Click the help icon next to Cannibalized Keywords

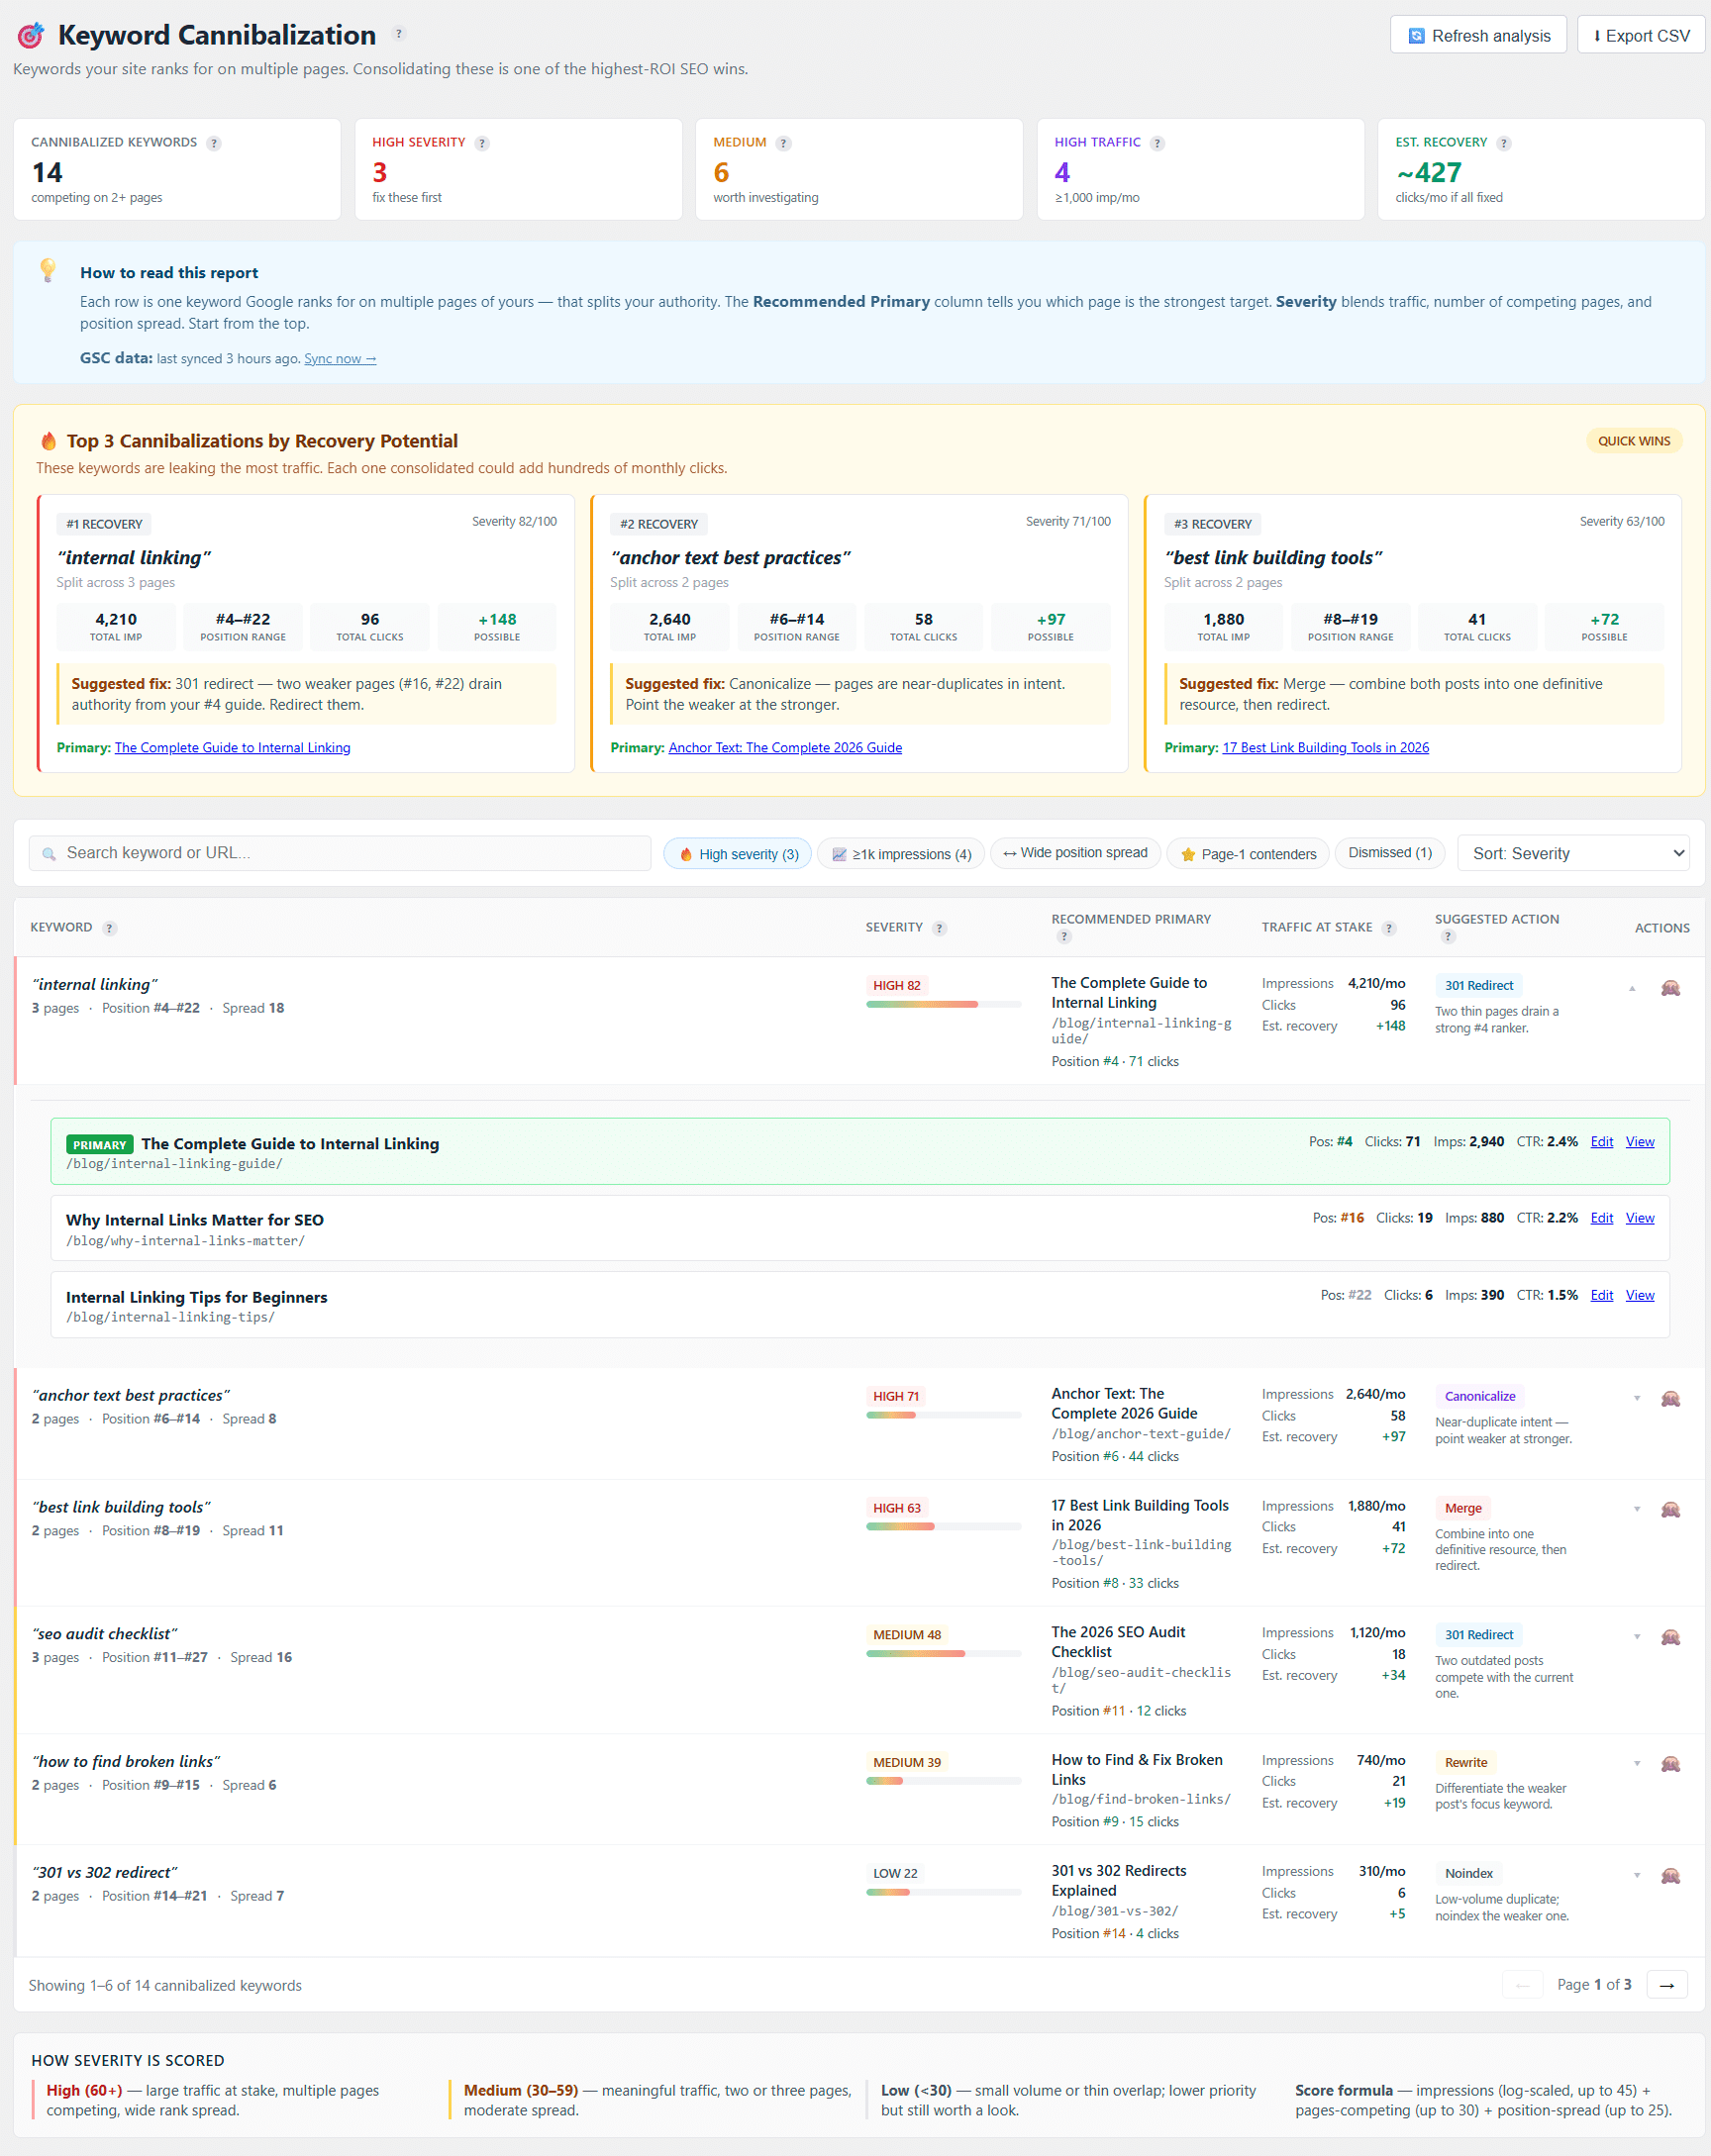pos(214,143)
